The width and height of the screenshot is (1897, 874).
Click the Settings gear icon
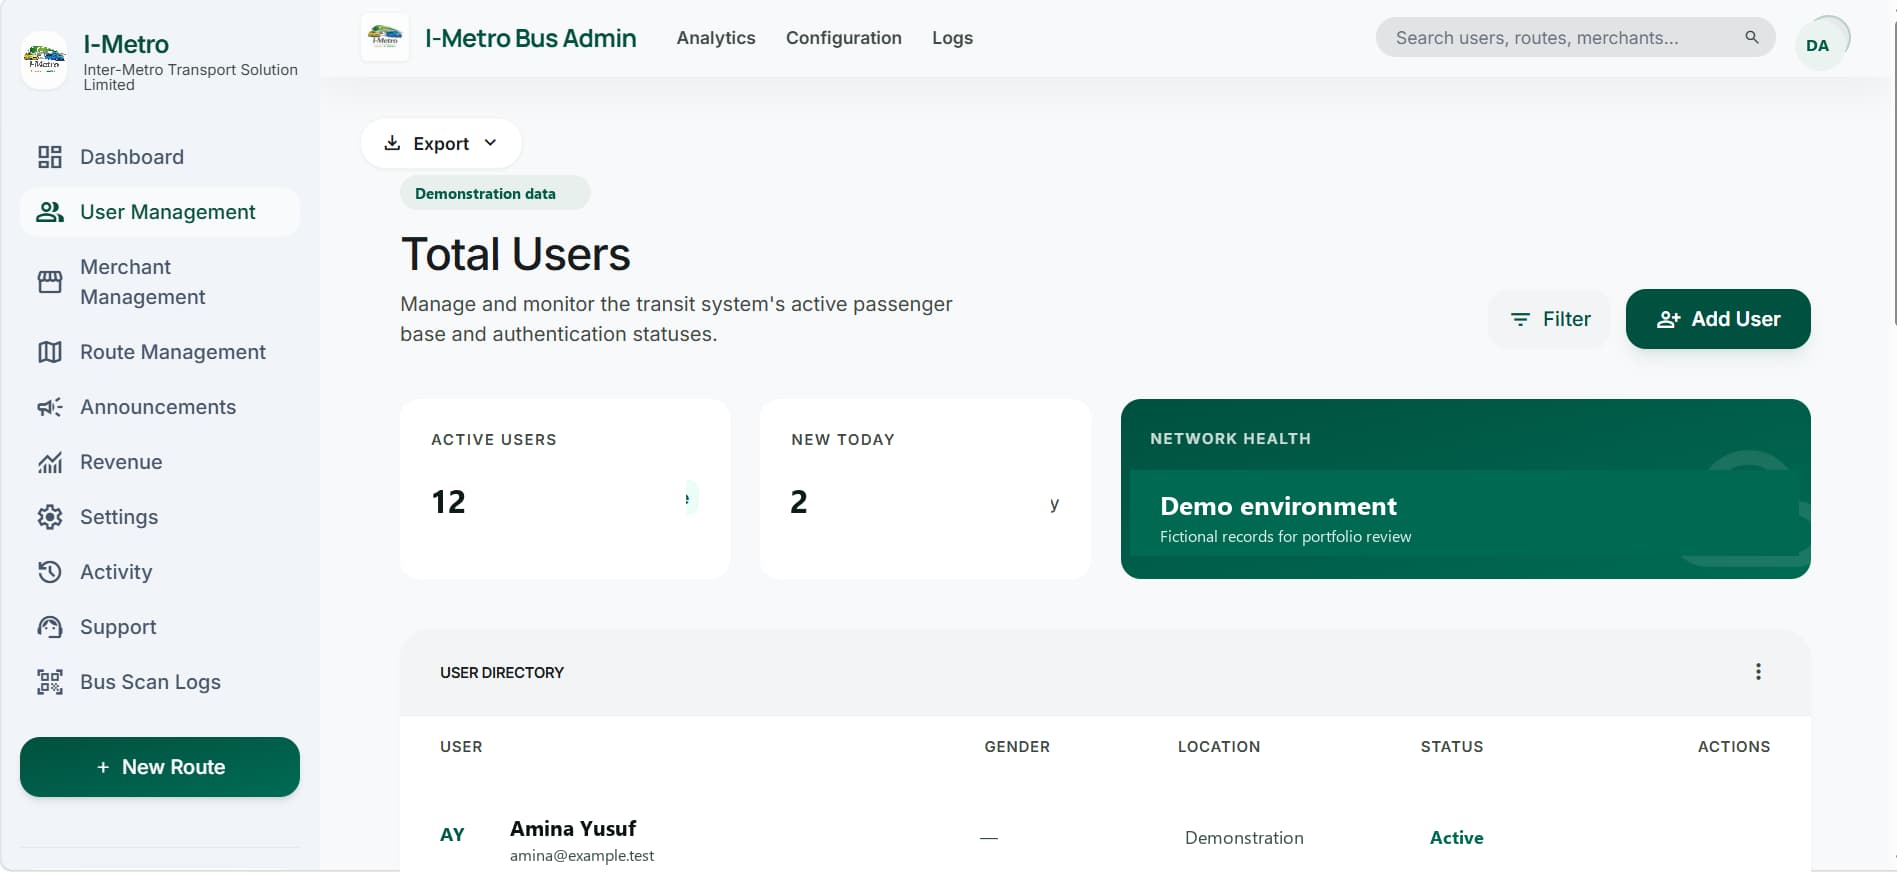coord(50,517)
